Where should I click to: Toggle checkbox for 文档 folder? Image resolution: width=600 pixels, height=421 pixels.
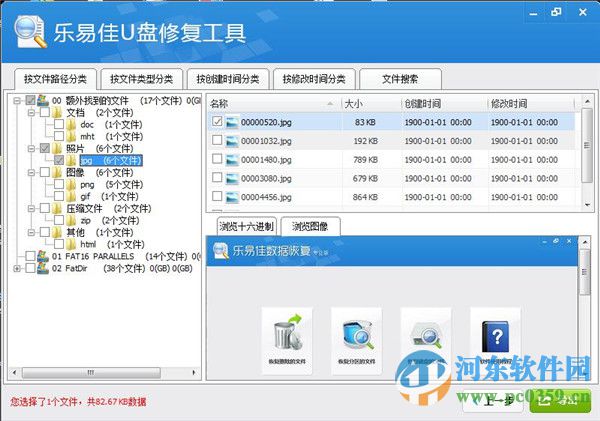pos(45,113)
